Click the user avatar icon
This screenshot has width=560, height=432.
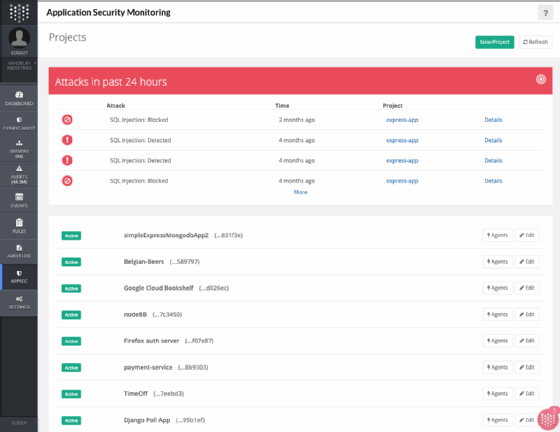(x=19, y=38)
